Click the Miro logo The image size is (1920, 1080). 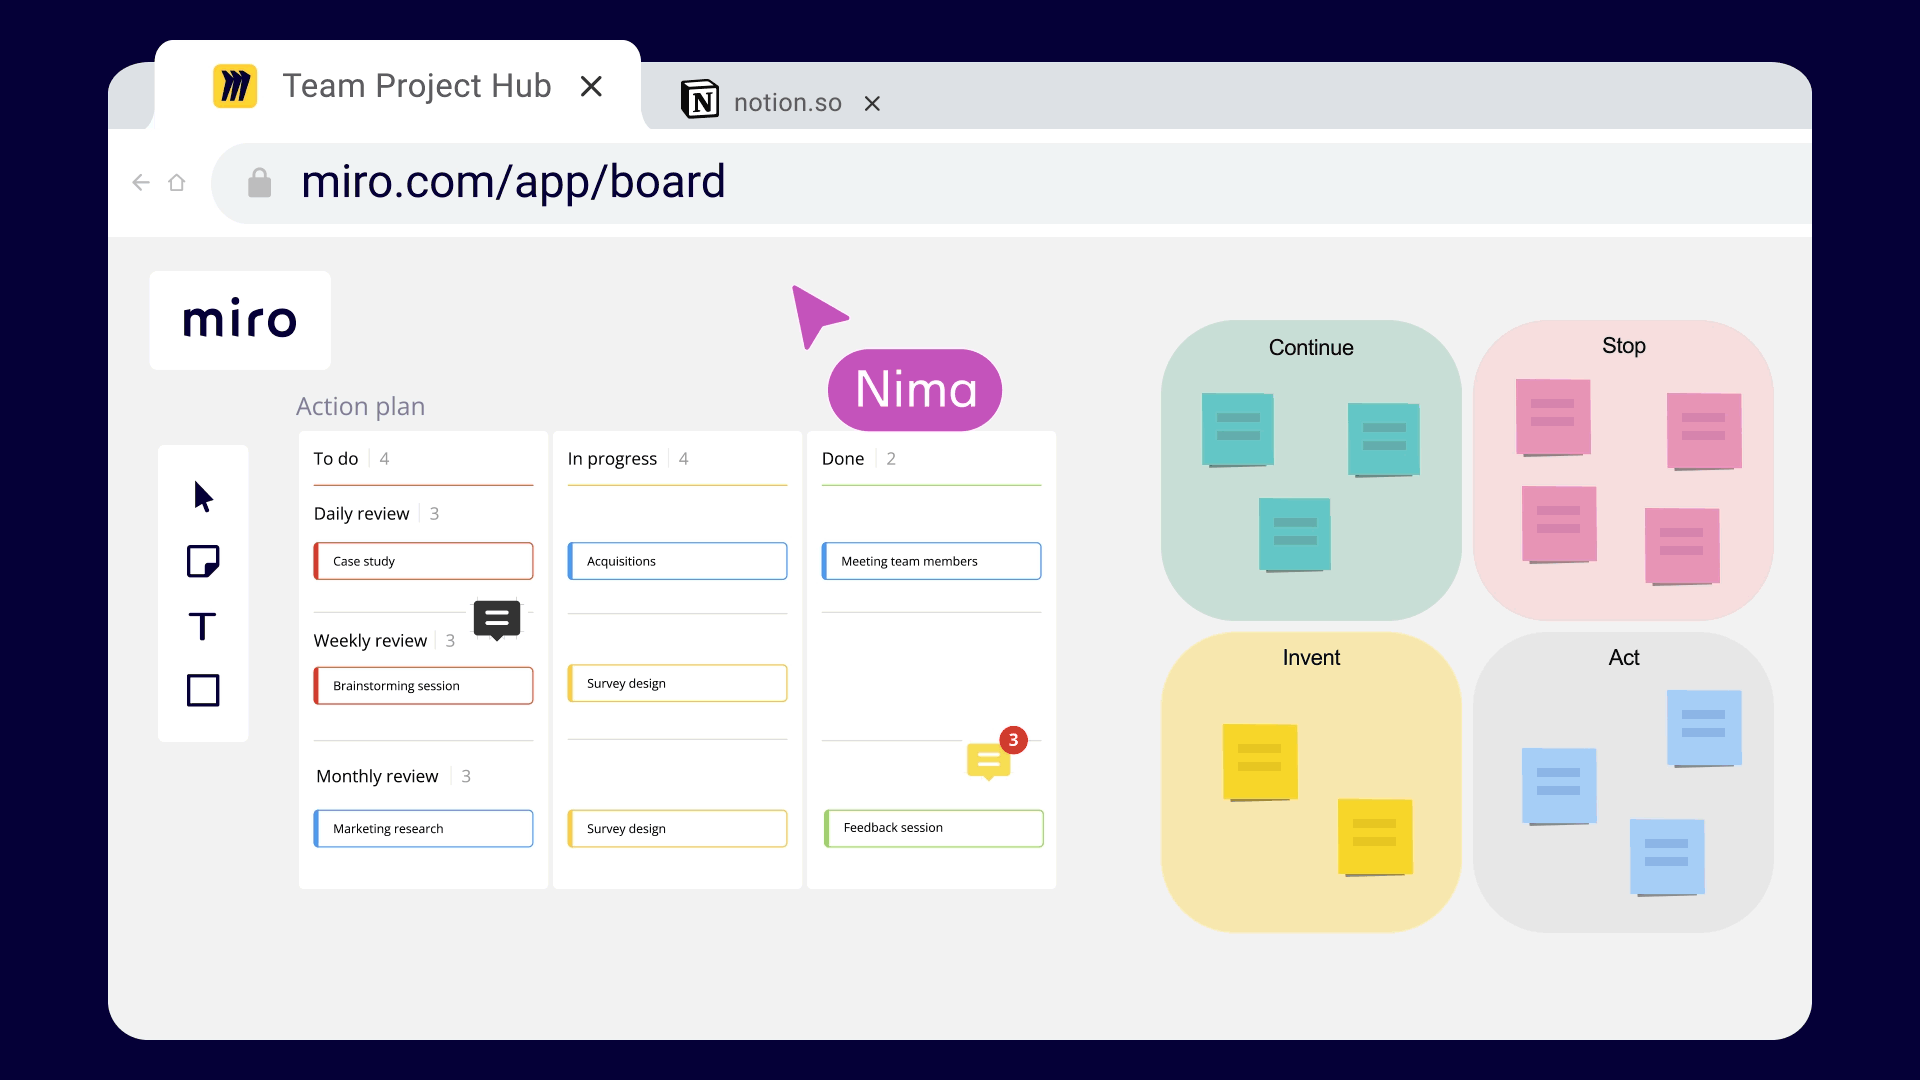(x=239, y=319)
